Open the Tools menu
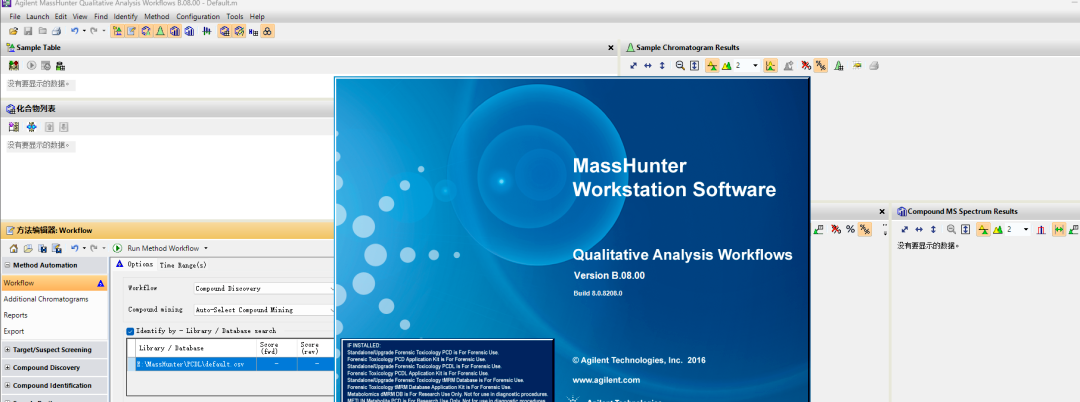The height and width of the screenshot is (402, 1080). (235, 16)
